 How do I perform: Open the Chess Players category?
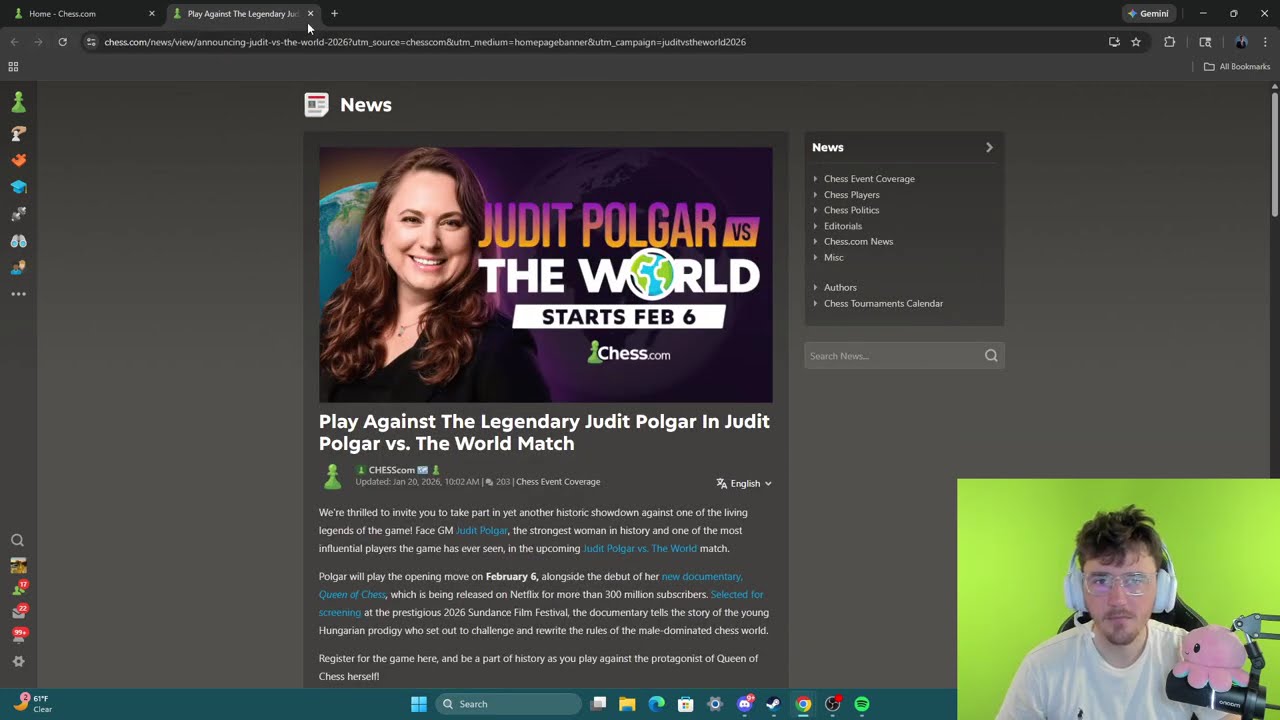[852, 195]
